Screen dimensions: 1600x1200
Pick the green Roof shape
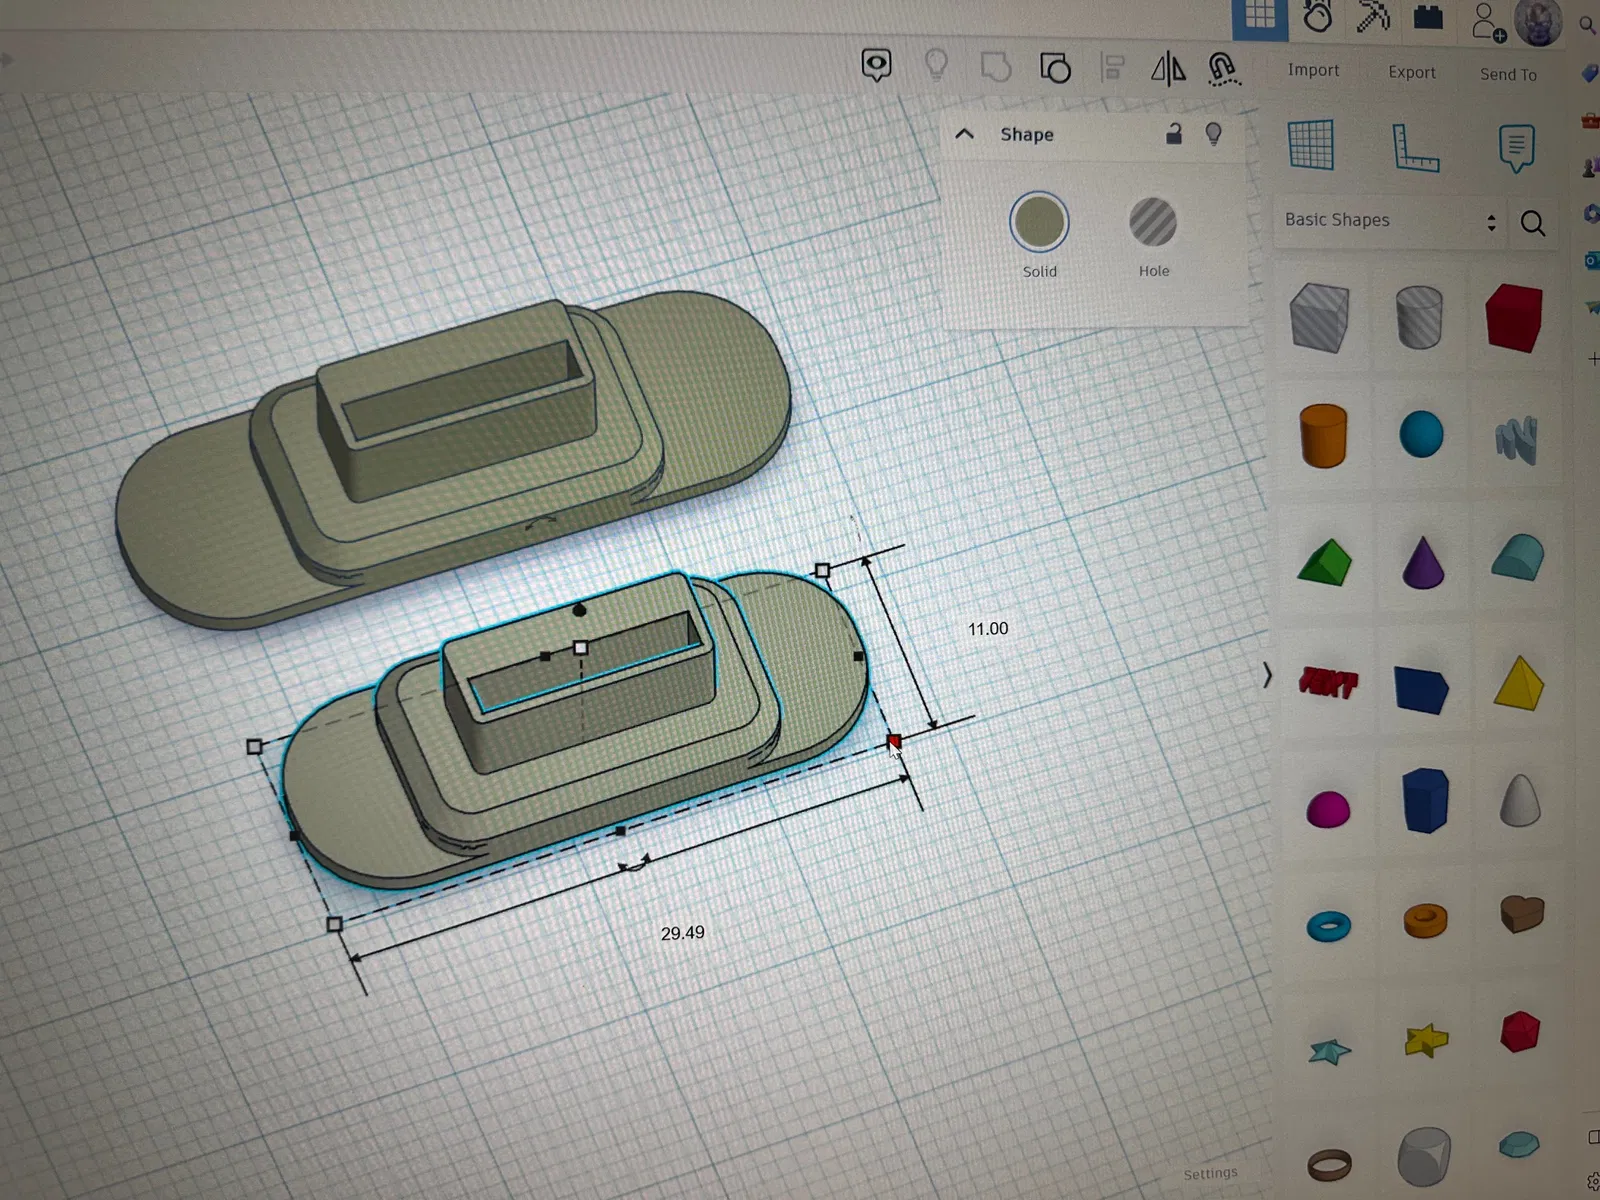1324,562
